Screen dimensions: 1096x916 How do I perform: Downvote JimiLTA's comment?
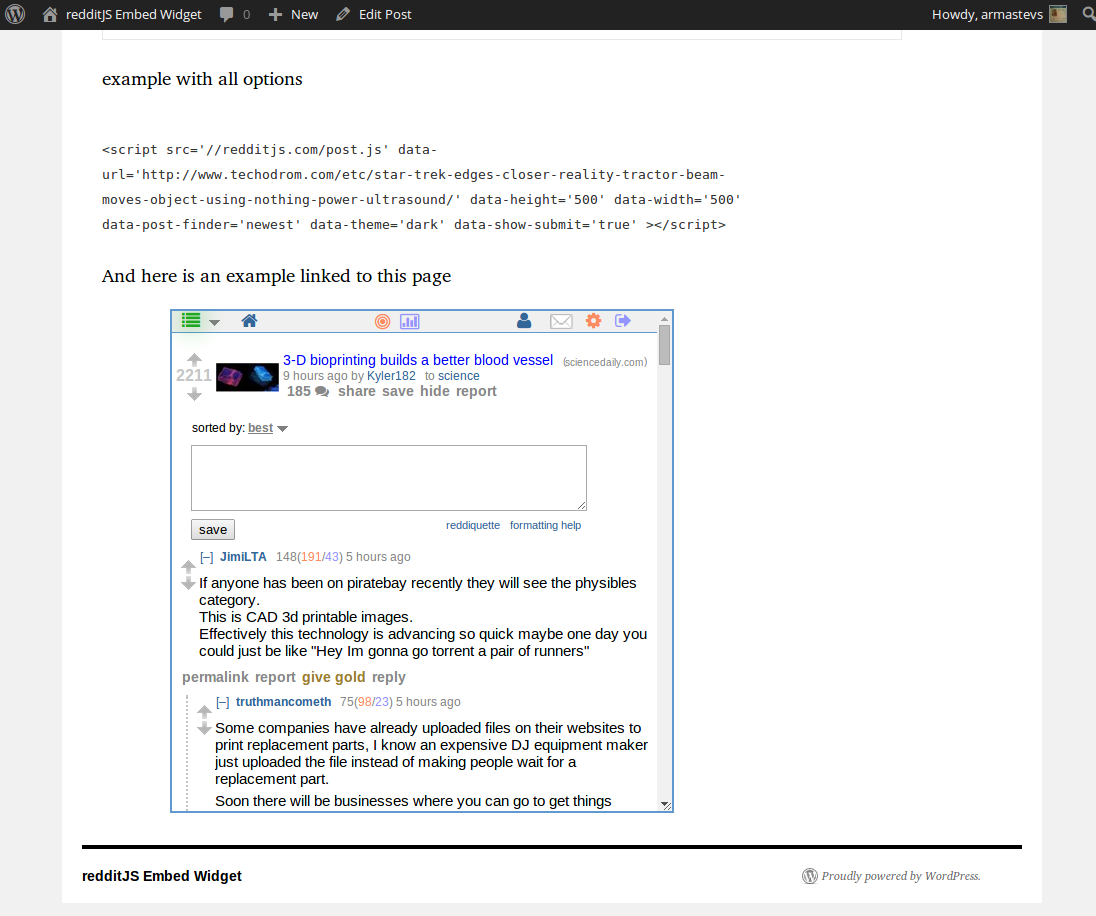pos(188,583)
